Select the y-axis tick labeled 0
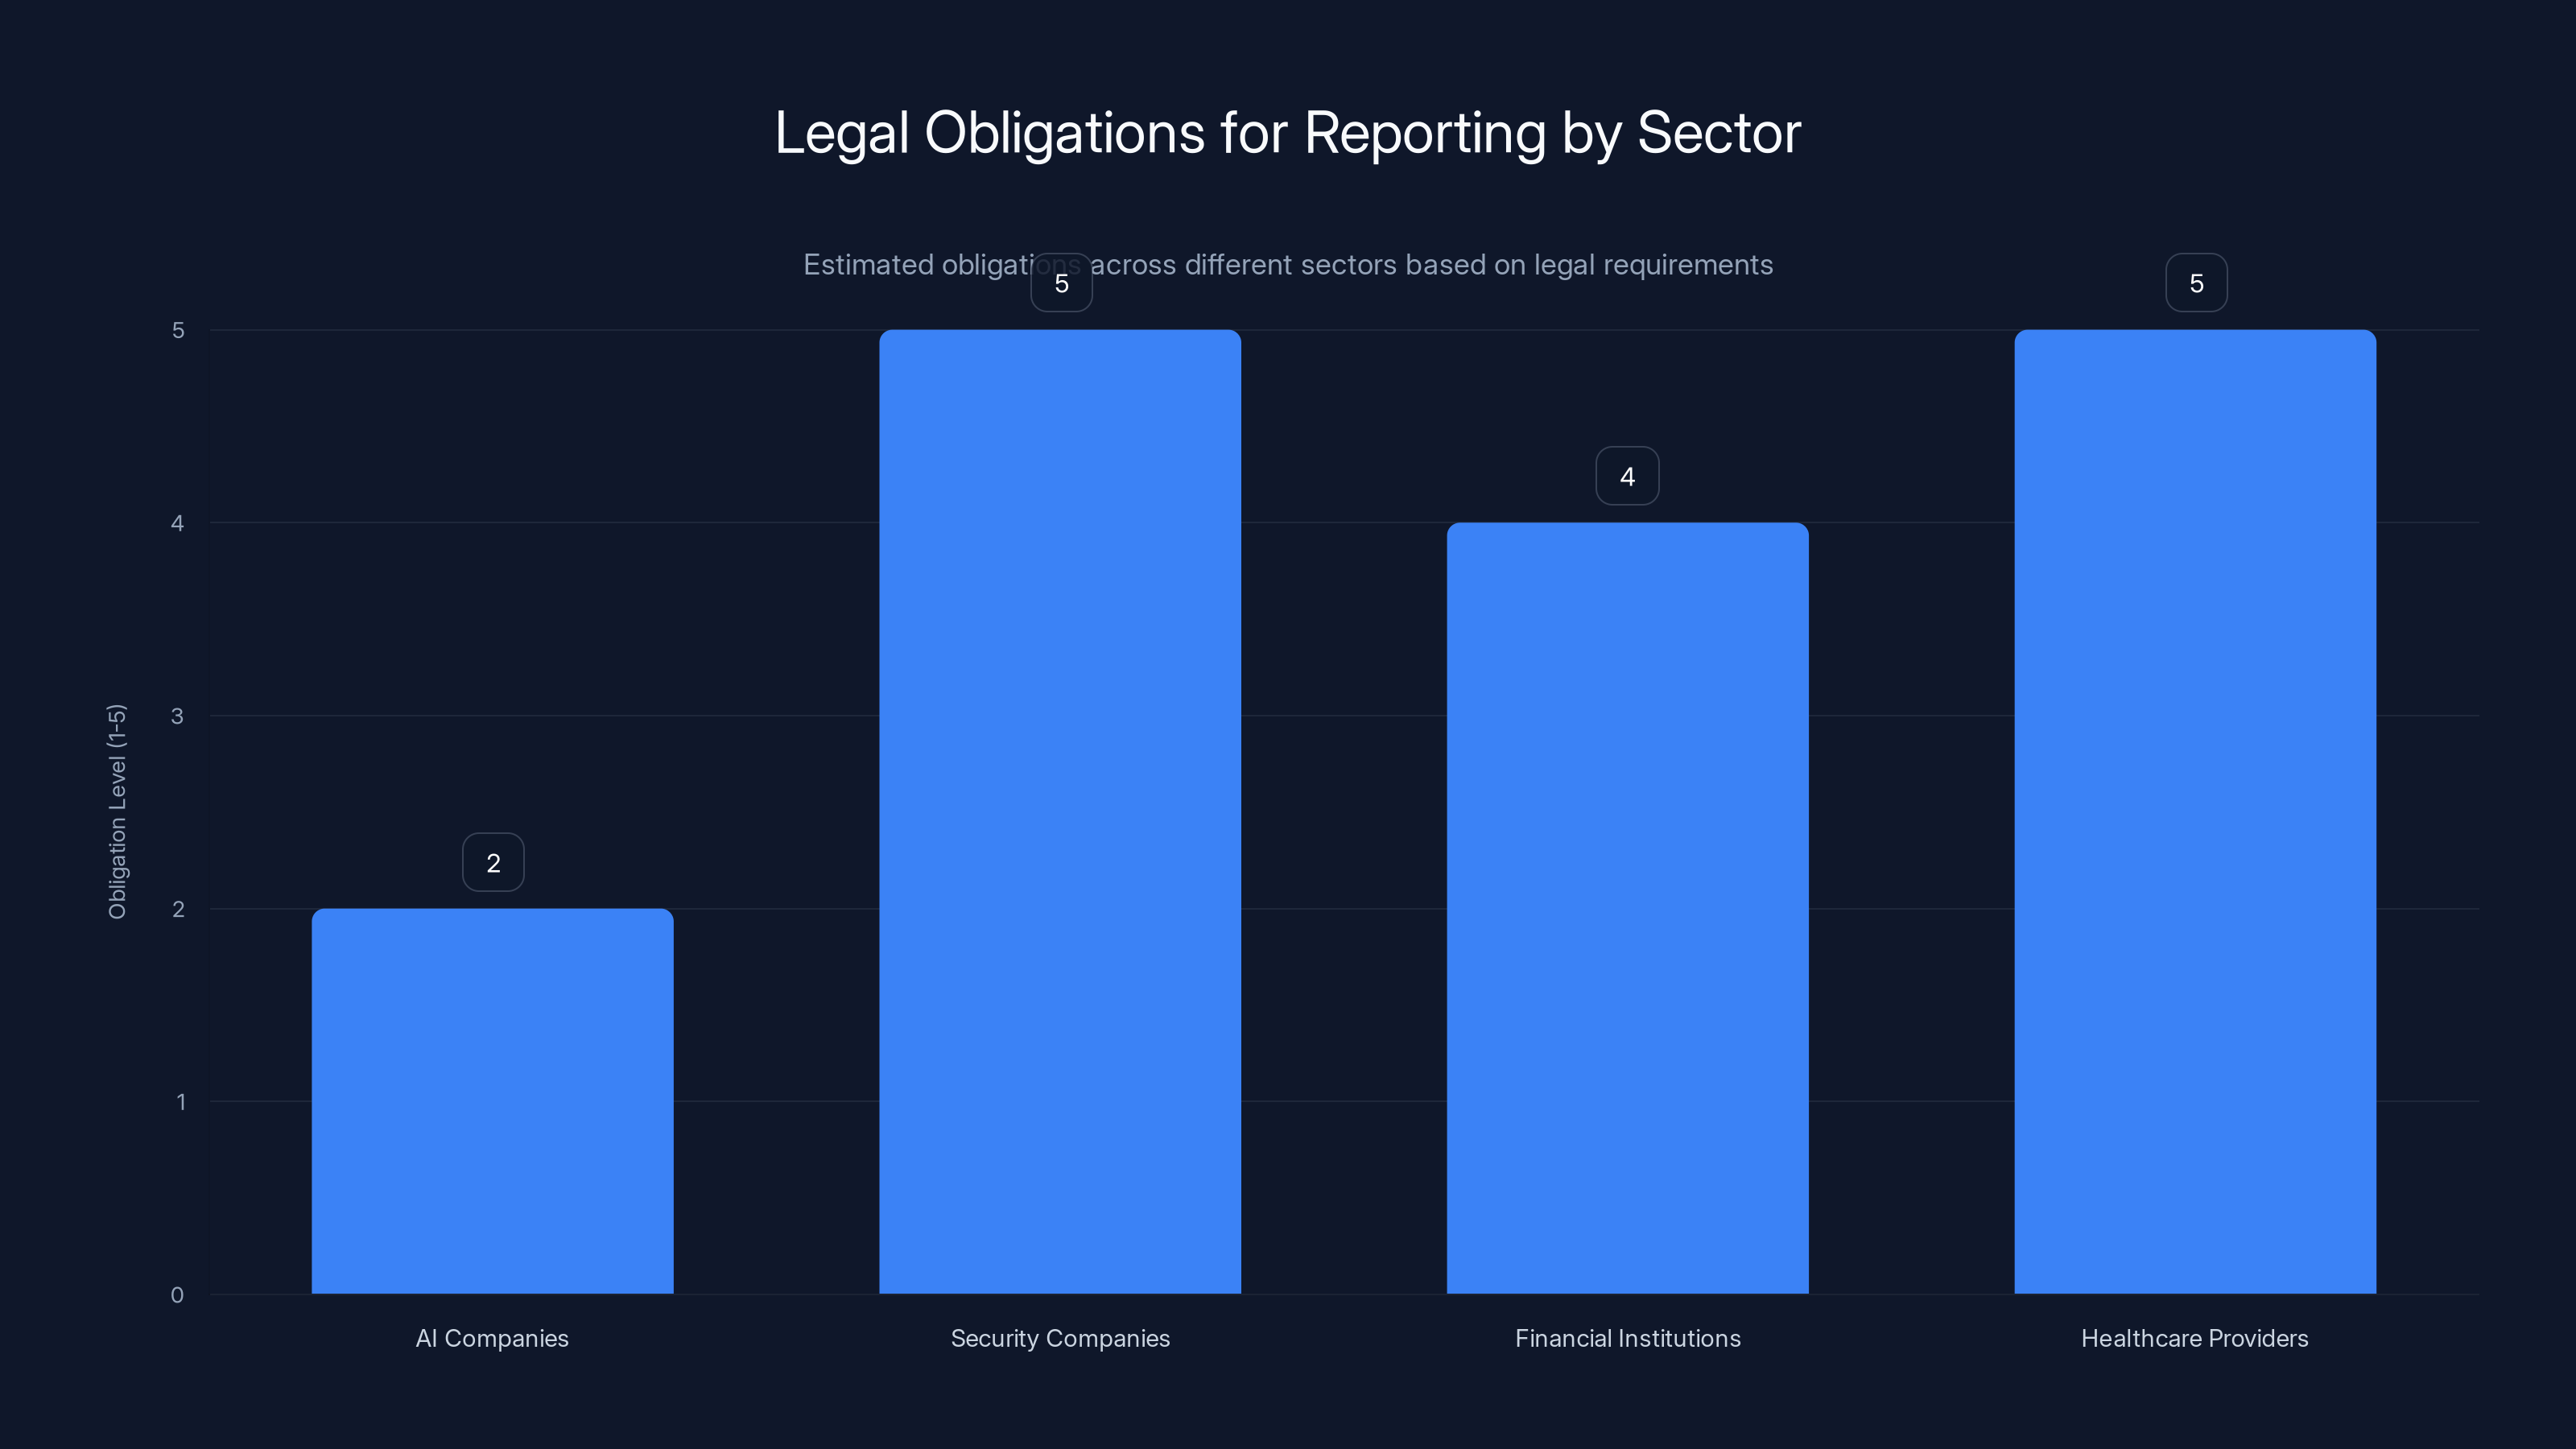 (x=176, y=1295)
